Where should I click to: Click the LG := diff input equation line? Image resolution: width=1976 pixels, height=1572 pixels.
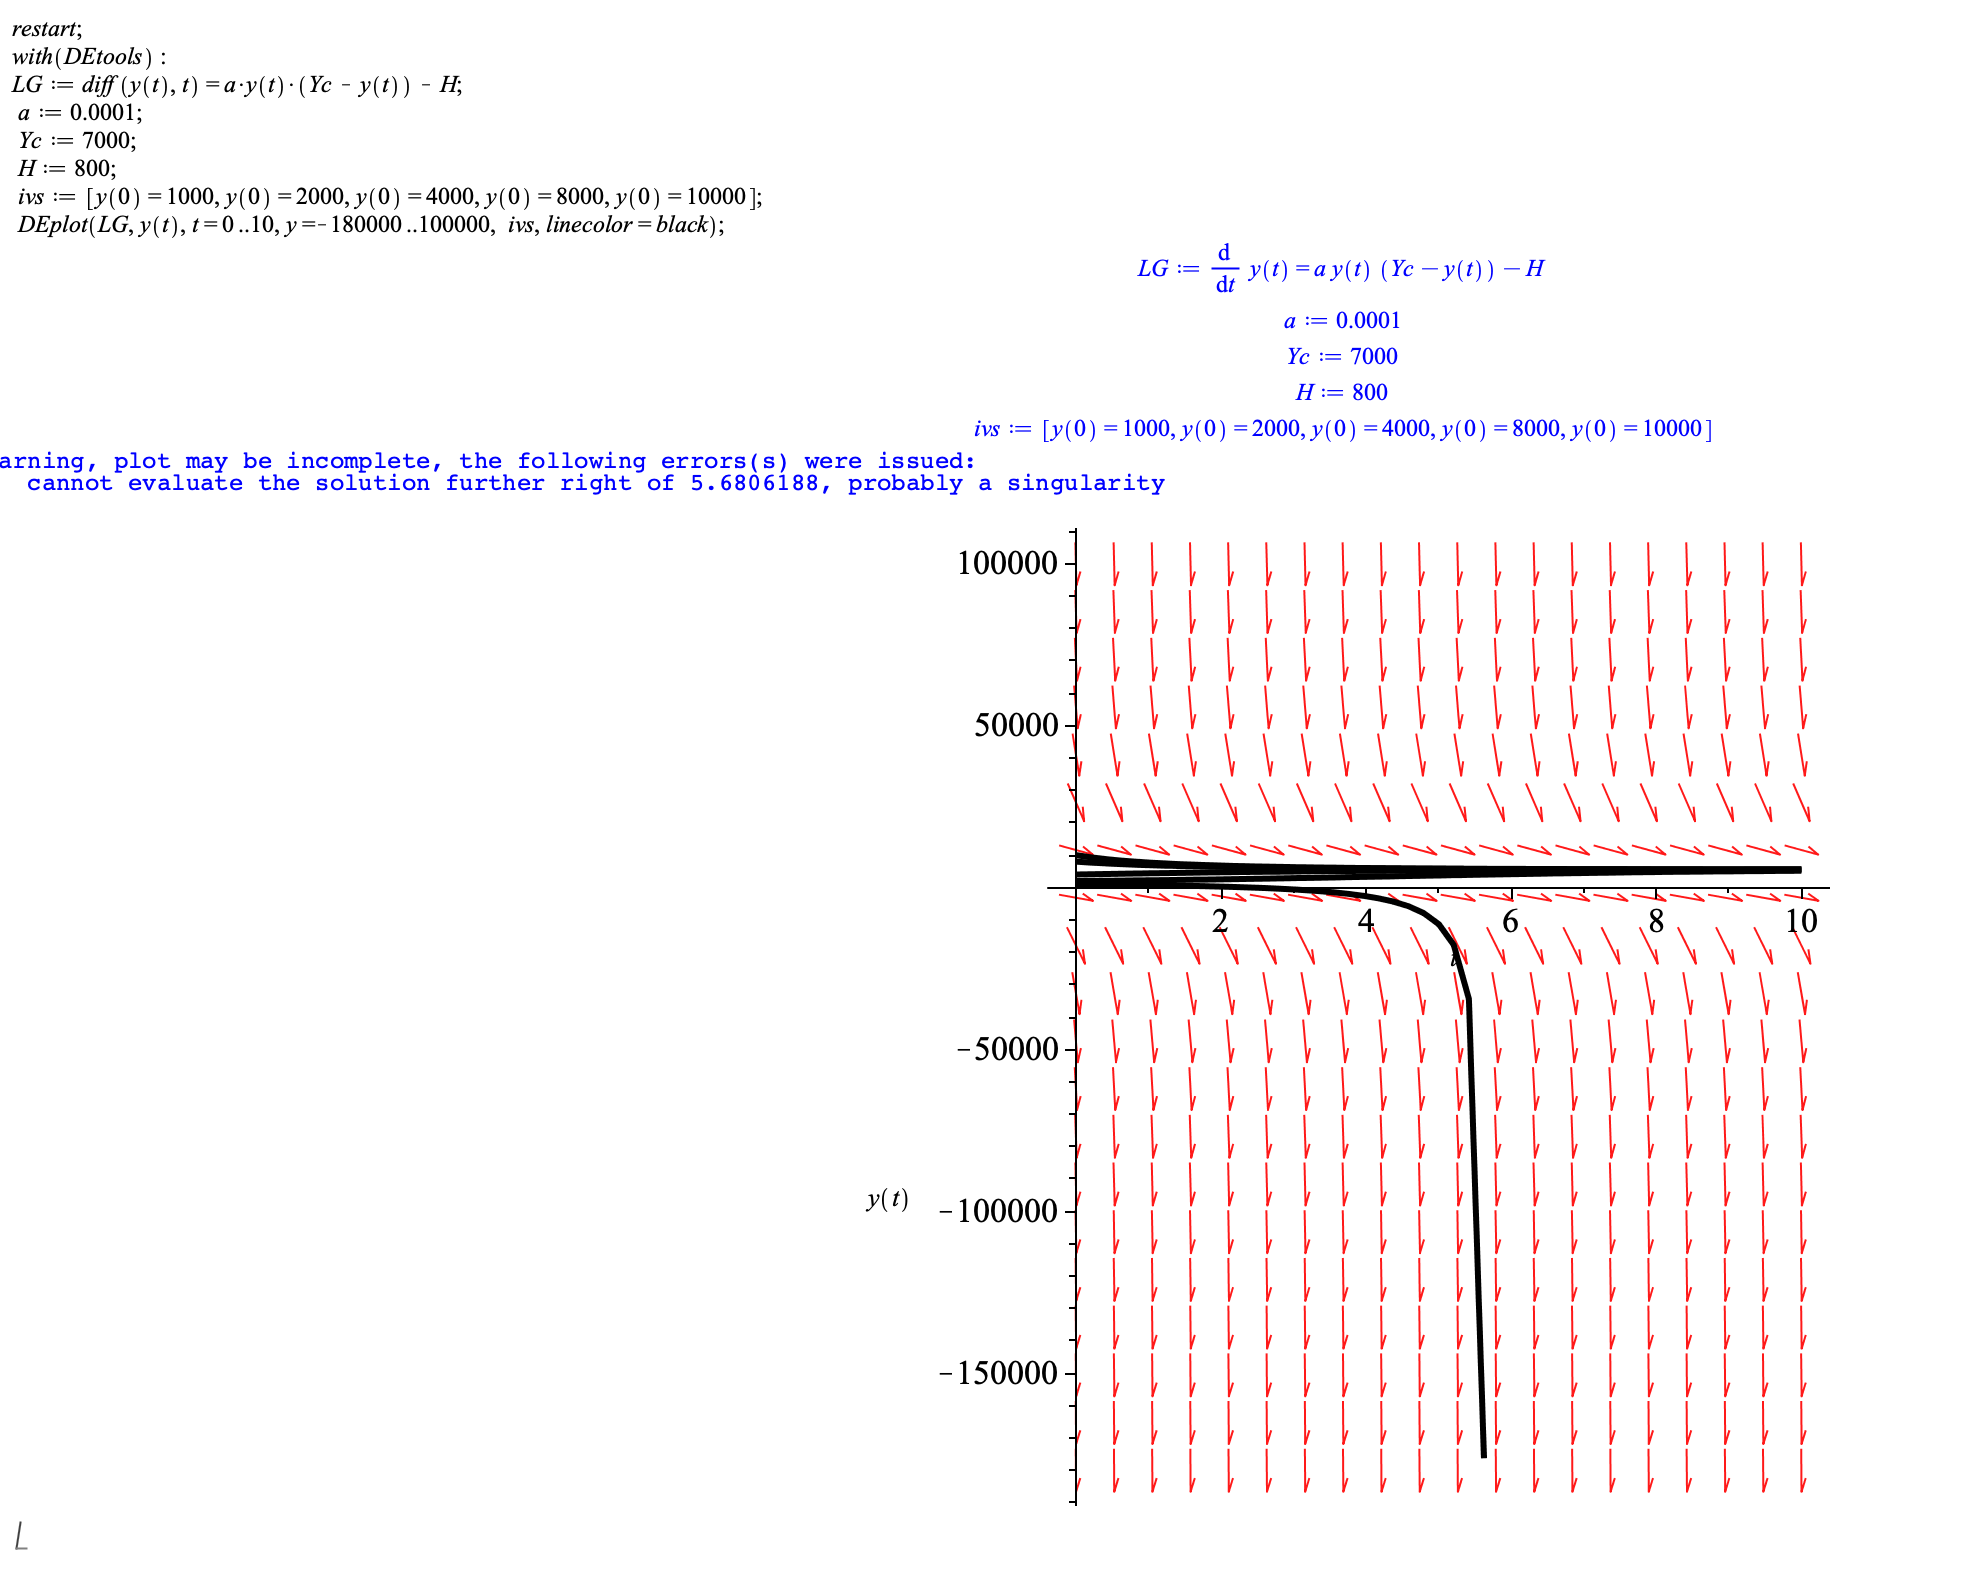[x=237, y=85]
